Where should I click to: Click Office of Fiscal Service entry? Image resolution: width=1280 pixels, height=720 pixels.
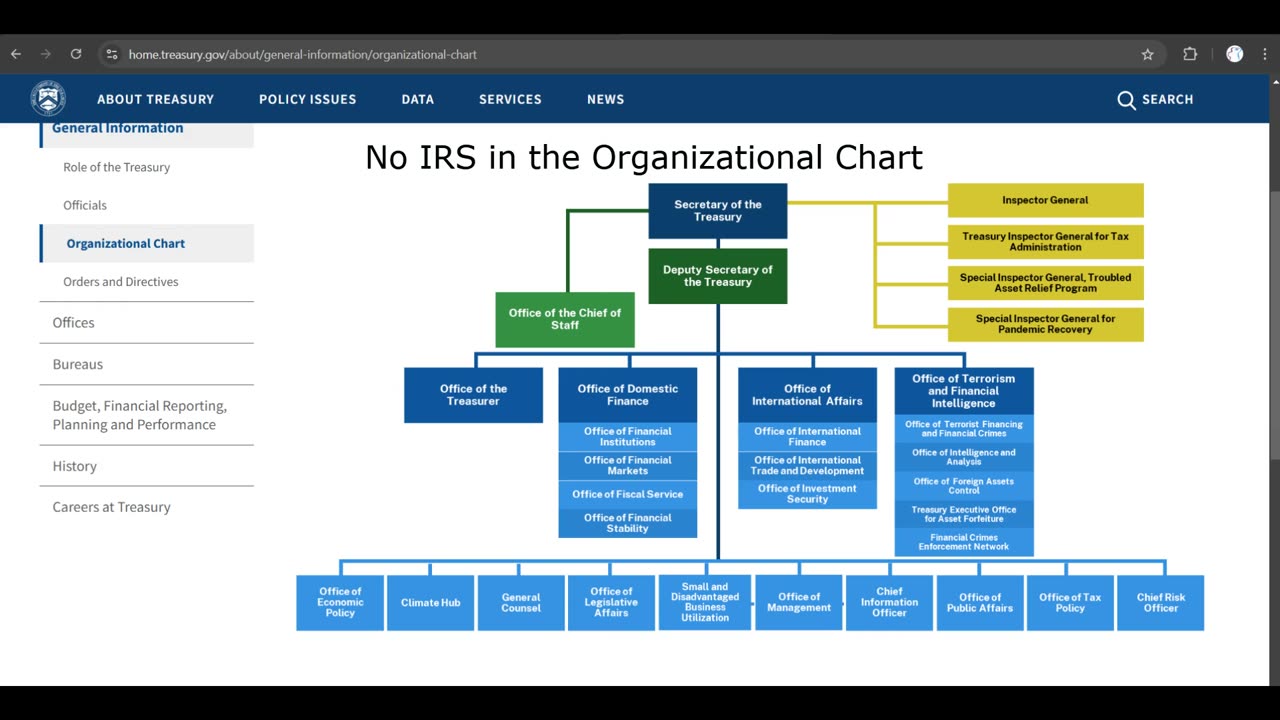[x=628, y=494]
